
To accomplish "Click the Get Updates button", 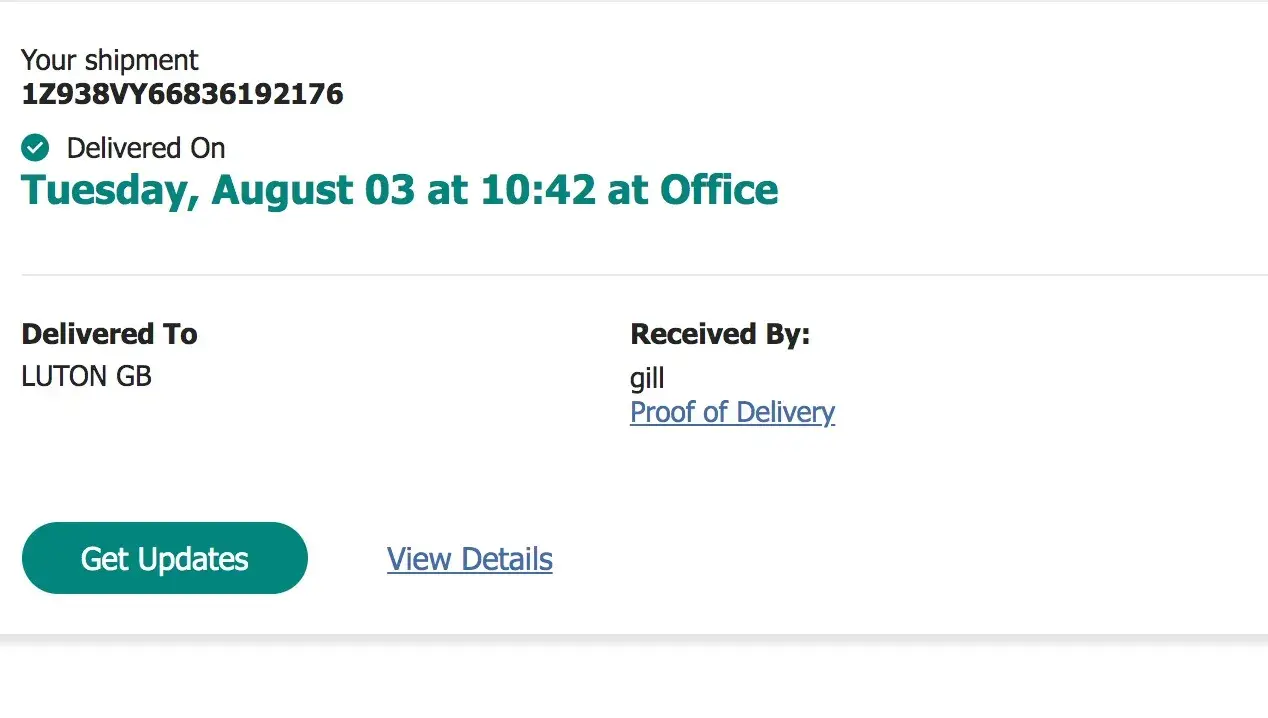I will click(164, 558).
